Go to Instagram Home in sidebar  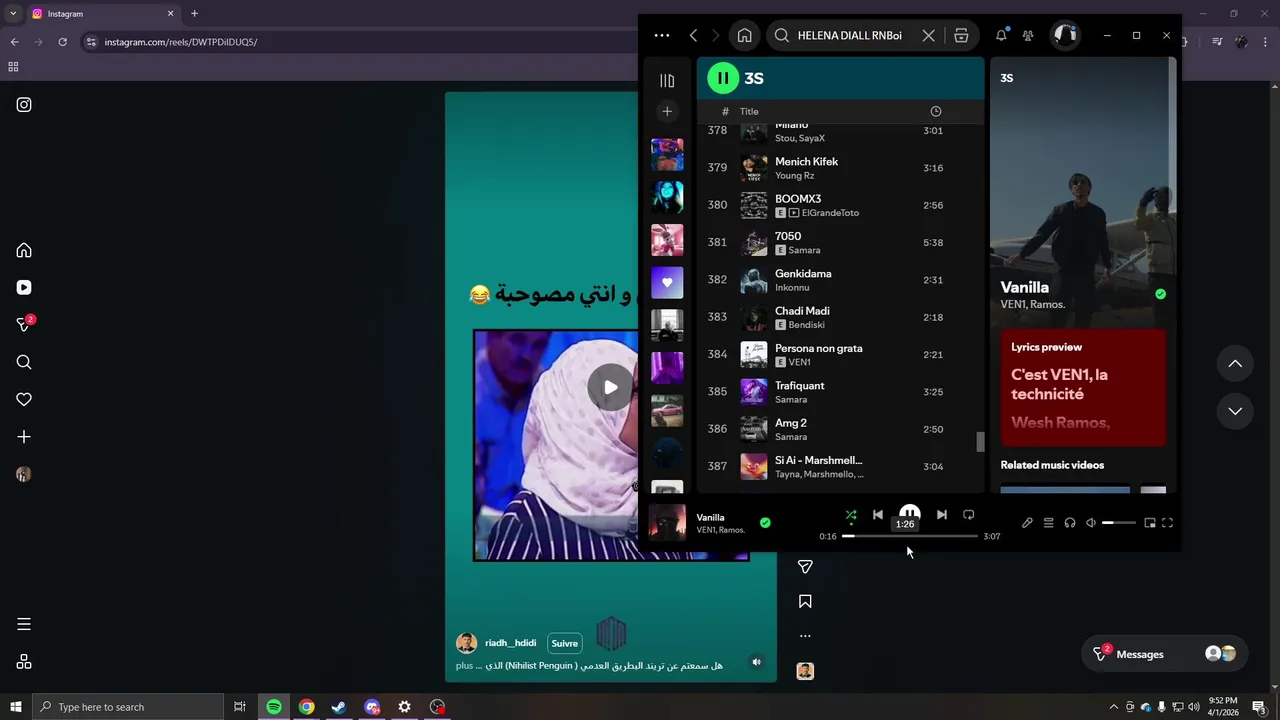pos(24,250)
